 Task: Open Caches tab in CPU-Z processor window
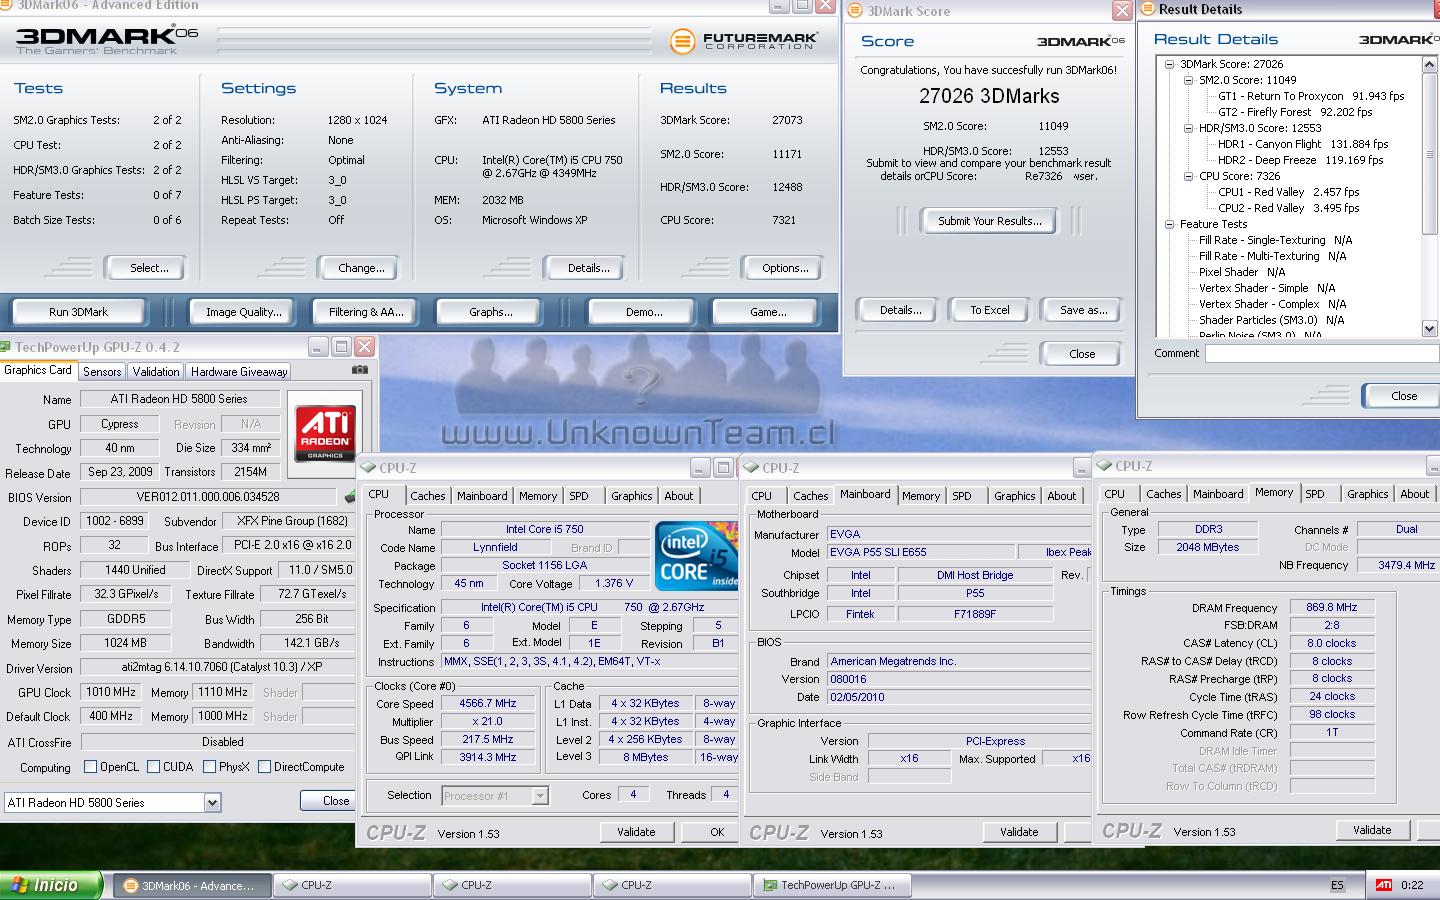tap(428, 496)
